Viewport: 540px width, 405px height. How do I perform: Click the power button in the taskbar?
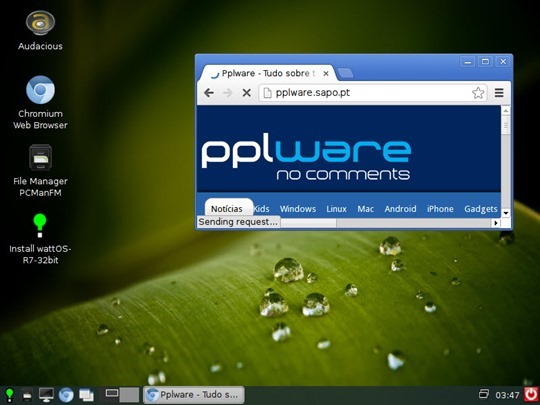531,395
